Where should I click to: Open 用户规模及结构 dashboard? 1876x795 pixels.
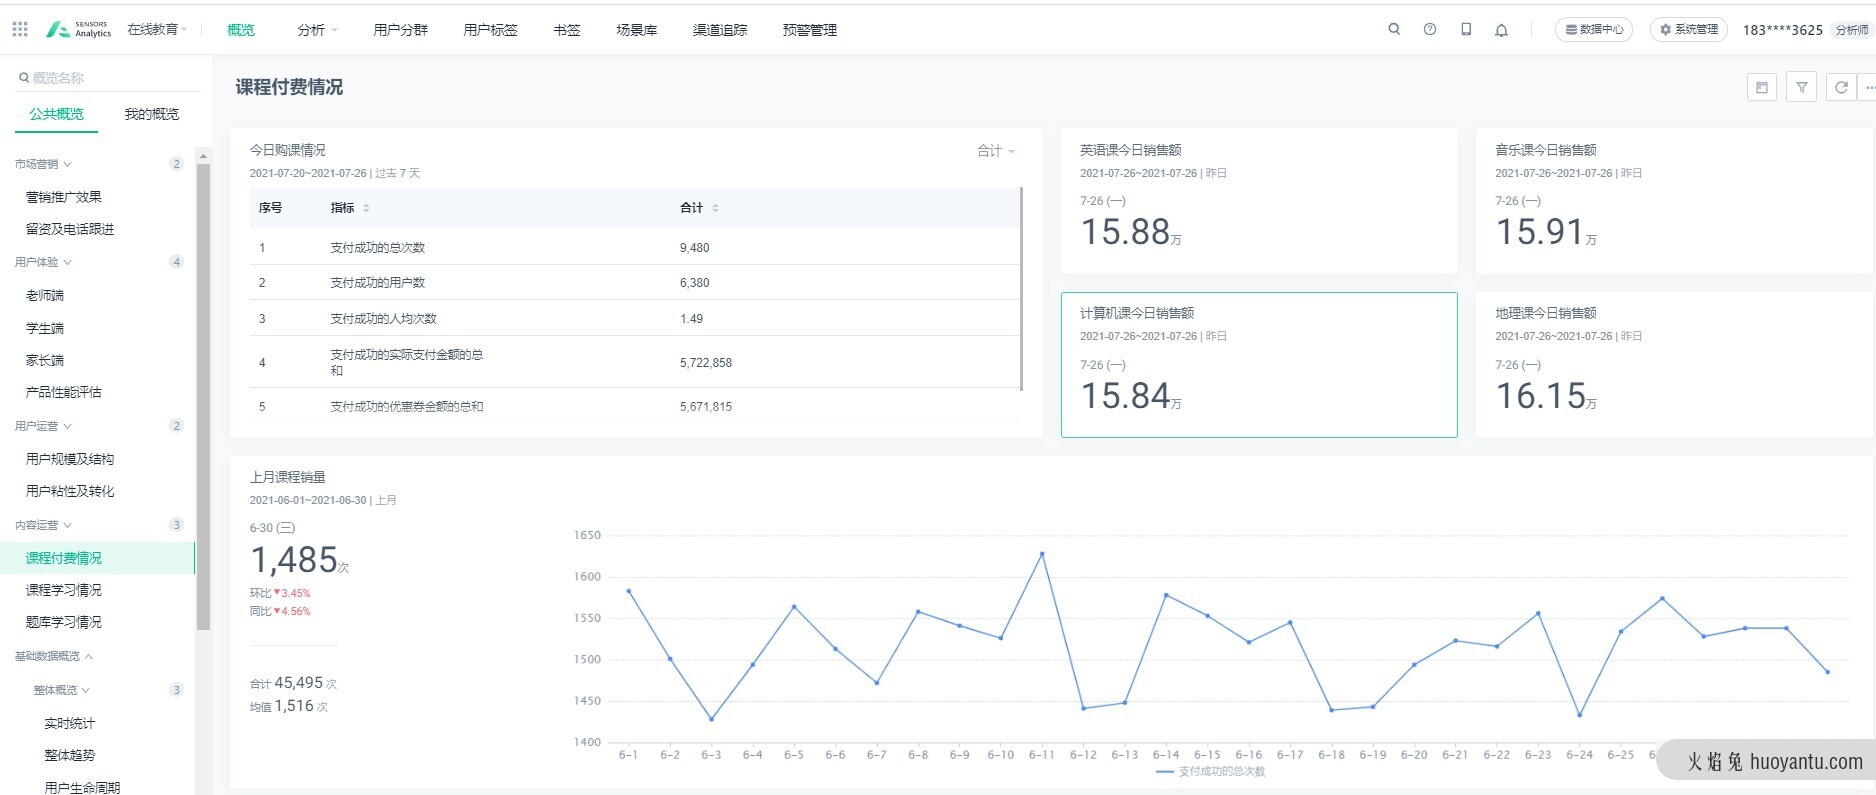[x=70, y=459]
